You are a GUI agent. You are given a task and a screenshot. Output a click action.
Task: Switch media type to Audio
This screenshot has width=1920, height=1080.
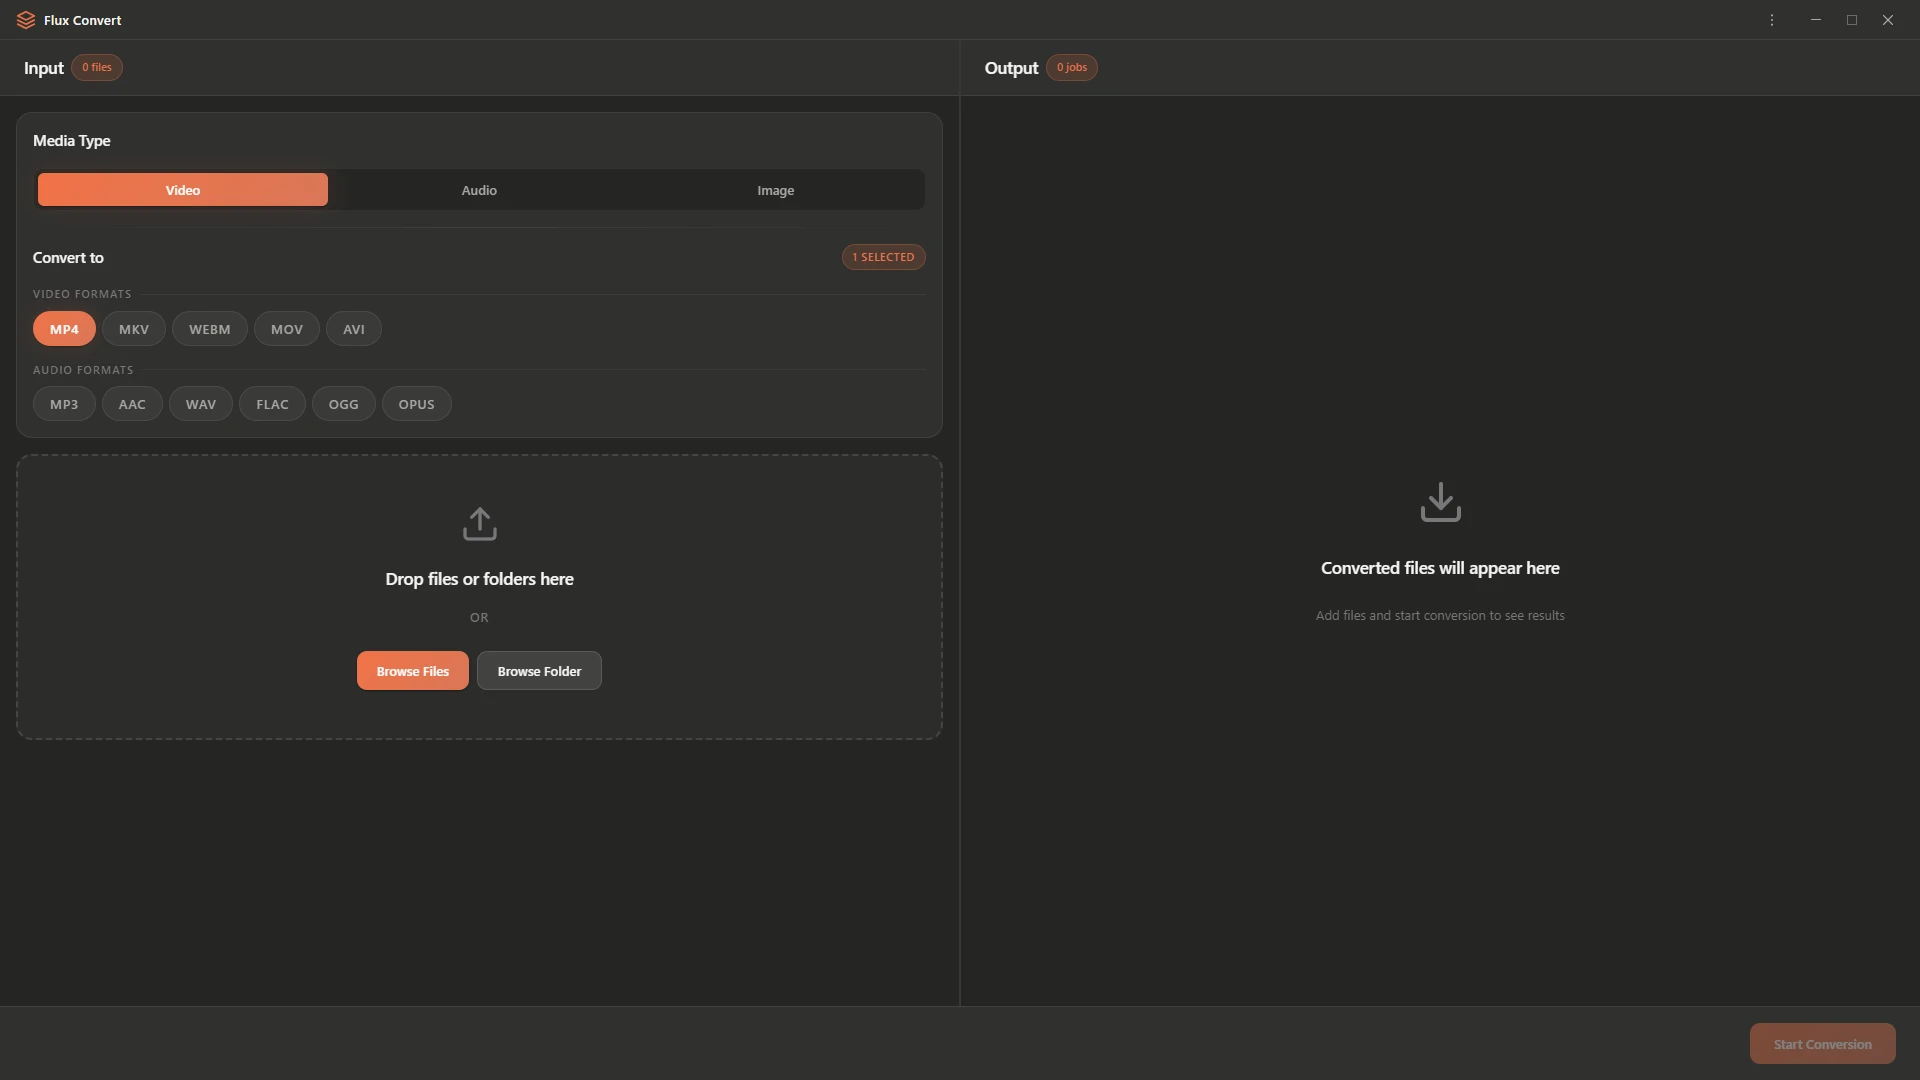pos(478,189)
